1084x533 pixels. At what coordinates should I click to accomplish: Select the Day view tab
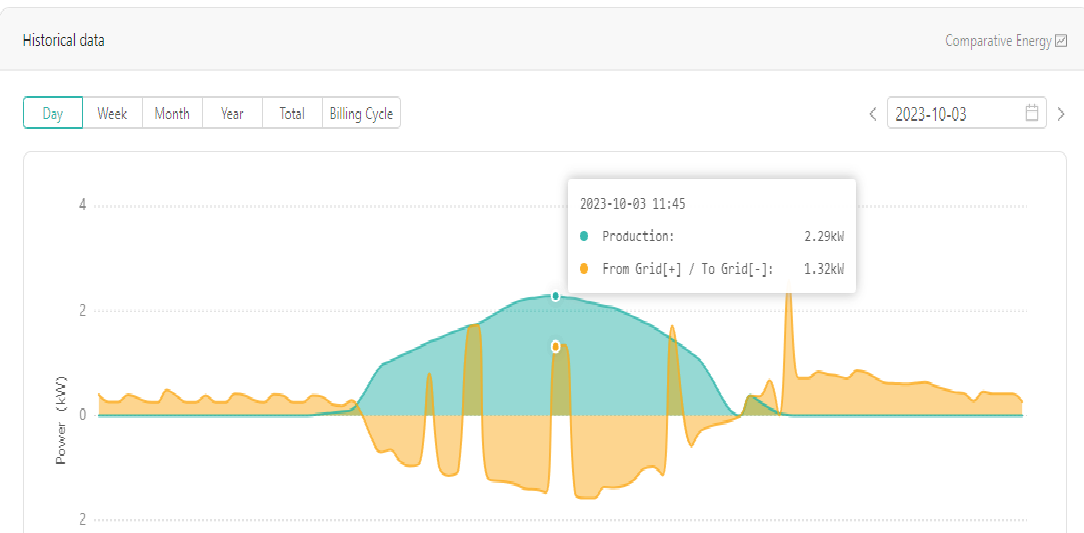point(53,113)
